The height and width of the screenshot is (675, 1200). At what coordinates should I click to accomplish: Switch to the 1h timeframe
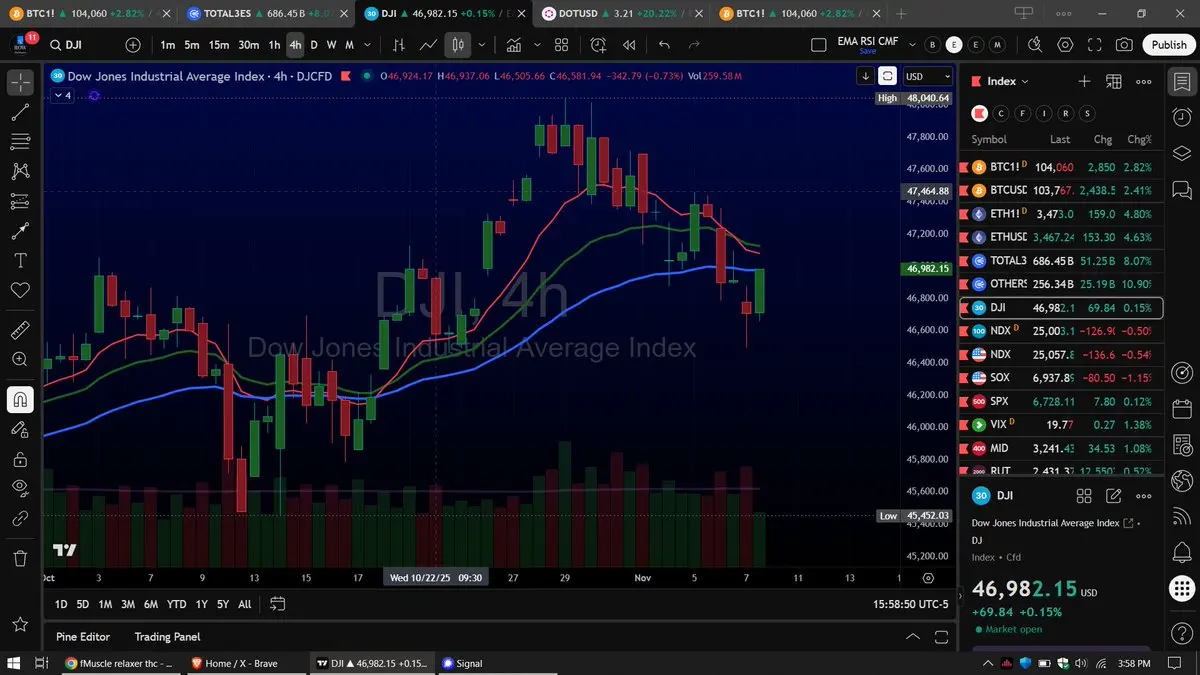[x=274, y=45]
